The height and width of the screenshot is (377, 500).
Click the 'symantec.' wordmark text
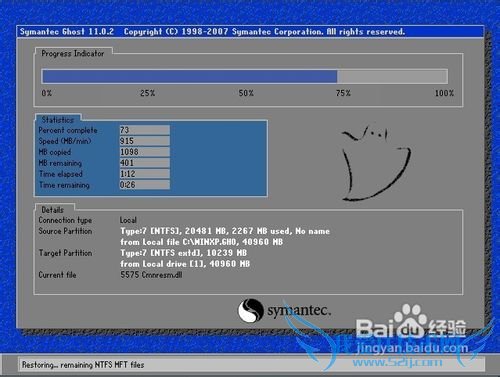click(299, 311)
